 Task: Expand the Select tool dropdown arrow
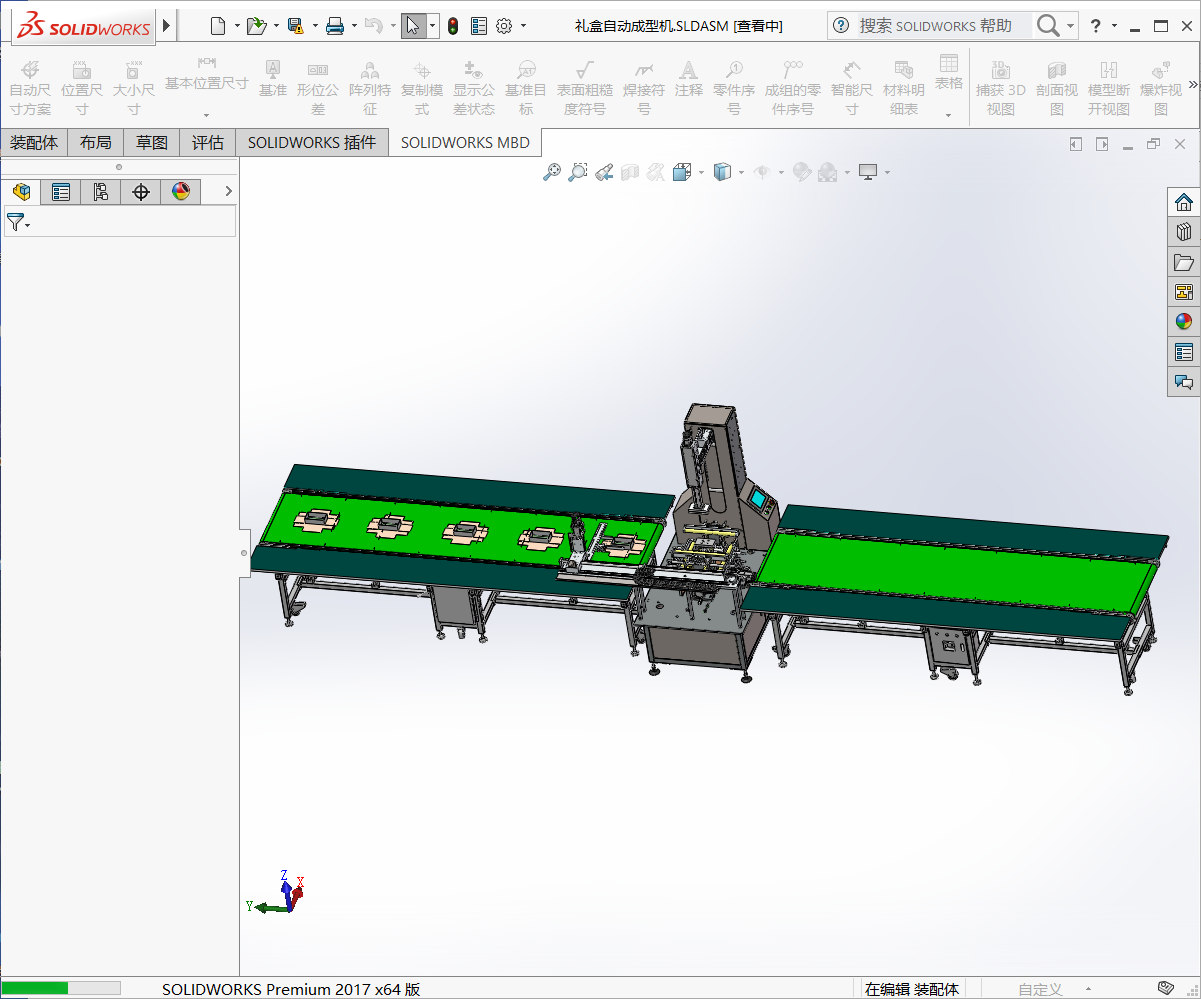[432, 26]
